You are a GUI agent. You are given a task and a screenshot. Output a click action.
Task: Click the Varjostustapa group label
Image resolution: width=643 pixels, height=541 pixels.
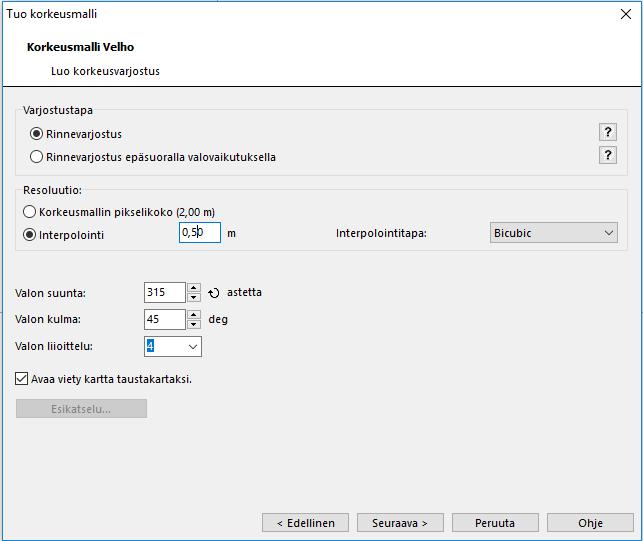coord(58,110)
